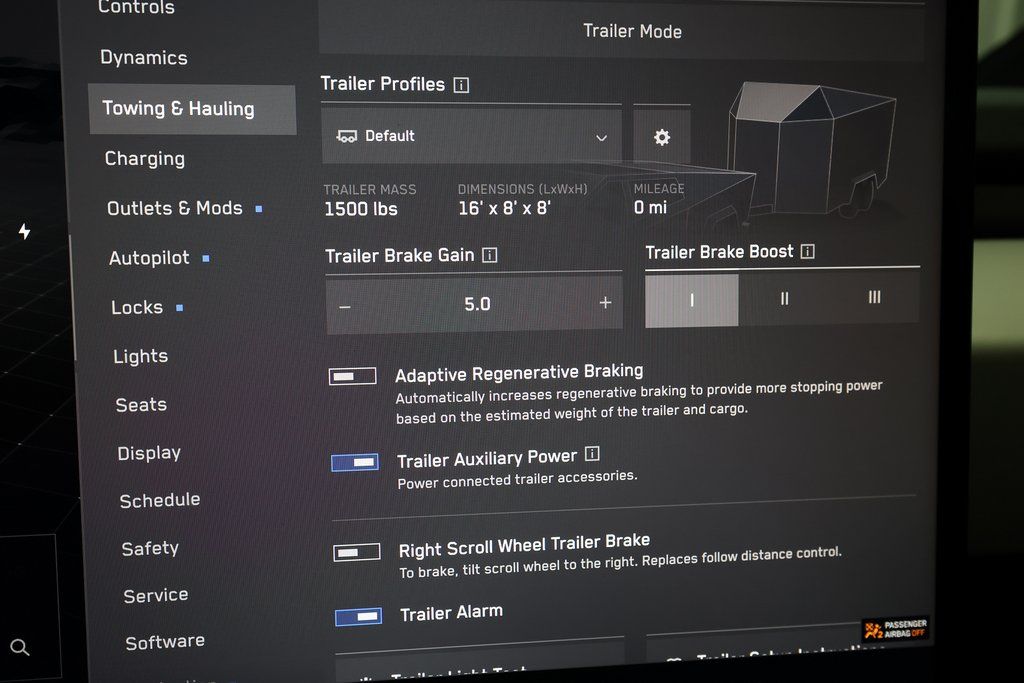The height and width of the screenshot is (683, 1024).
Task: Go to Autopilot settings
Action: click(149, 258)
